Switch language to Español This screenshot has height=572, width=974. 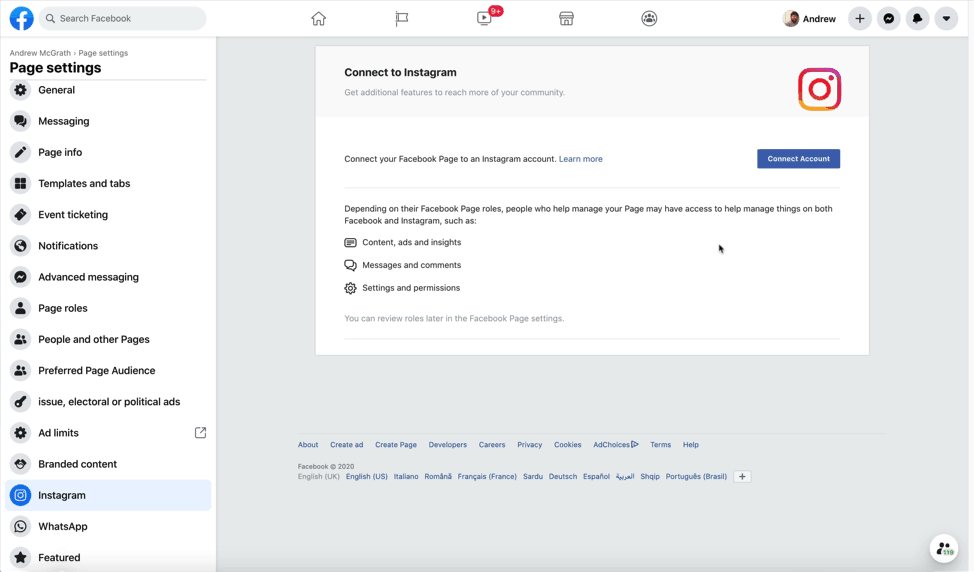(596, 477)
